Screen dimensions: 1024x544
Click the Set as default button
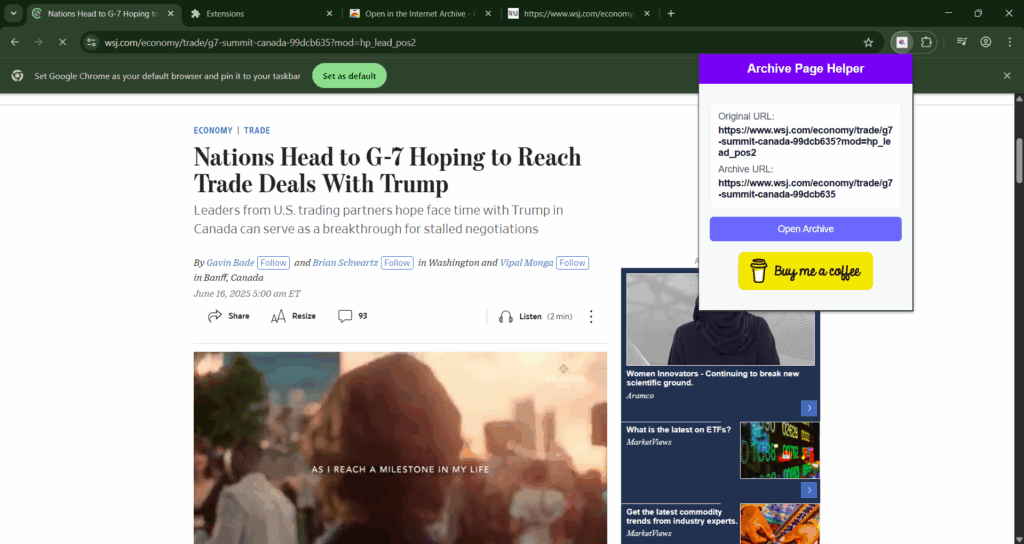pos(348,76)
